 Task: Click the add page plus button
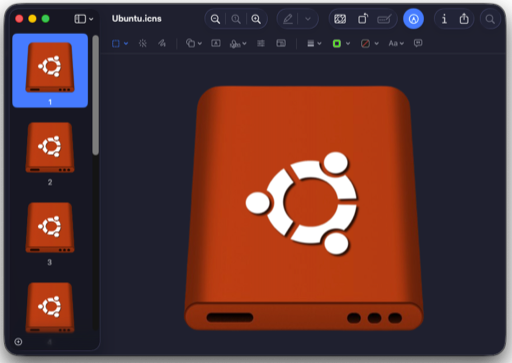[18, 342]
